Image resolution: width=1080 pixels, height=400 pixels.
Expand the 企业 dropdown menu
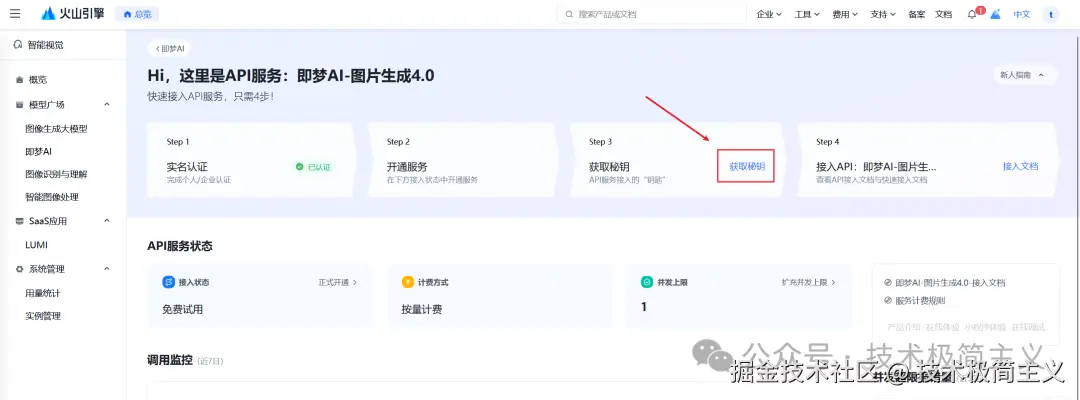pos(769,14)
